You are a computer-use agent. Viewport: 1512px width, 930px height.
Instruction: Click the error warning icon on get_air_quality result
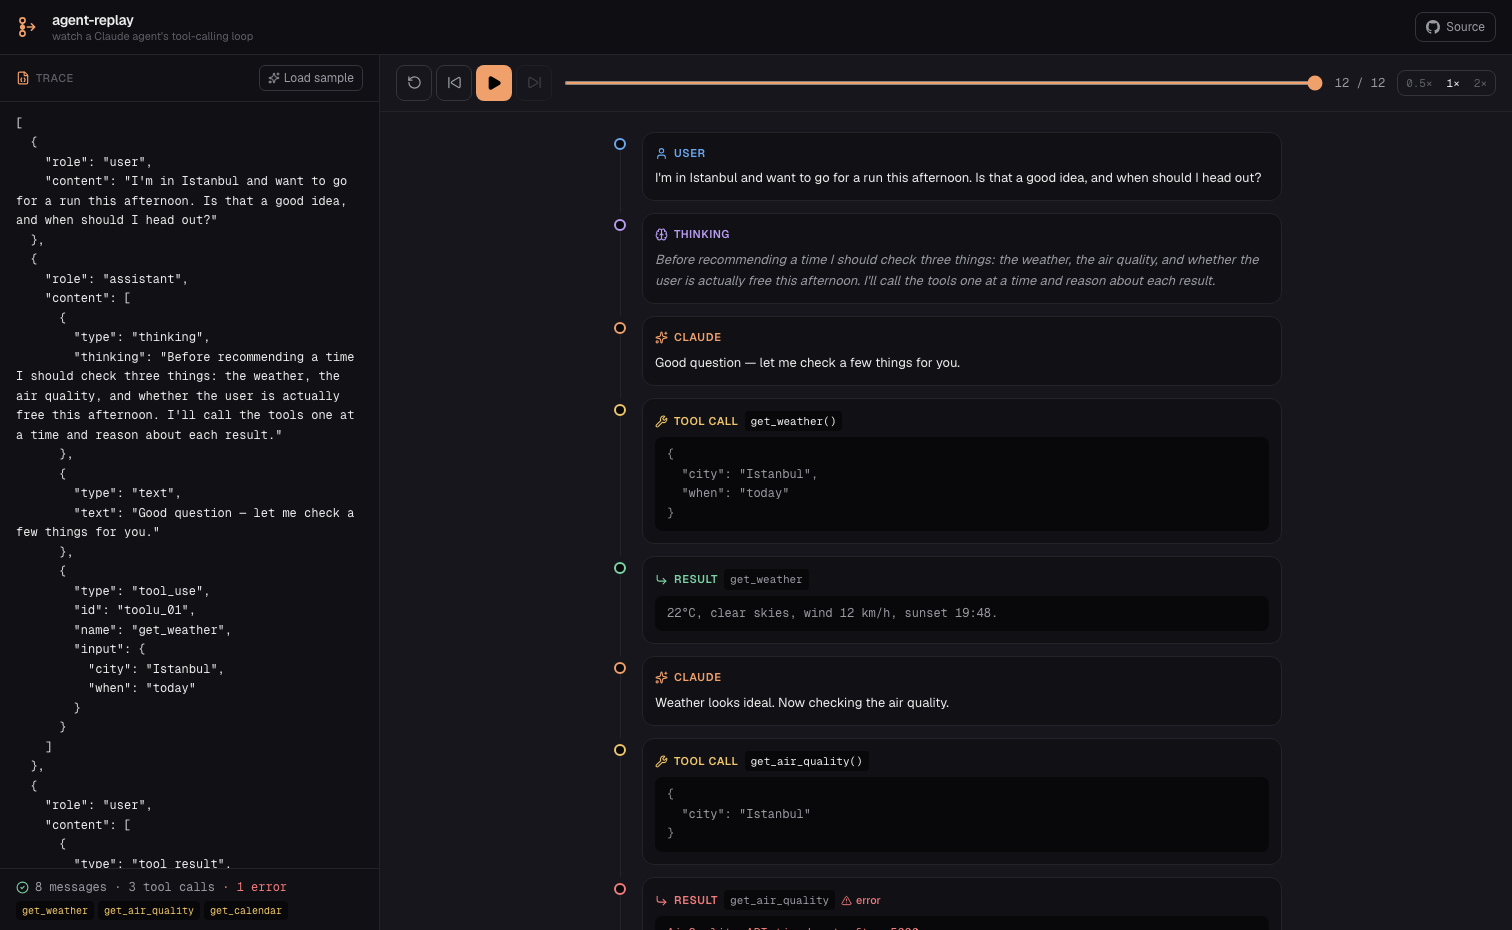(x=846, y=901)
